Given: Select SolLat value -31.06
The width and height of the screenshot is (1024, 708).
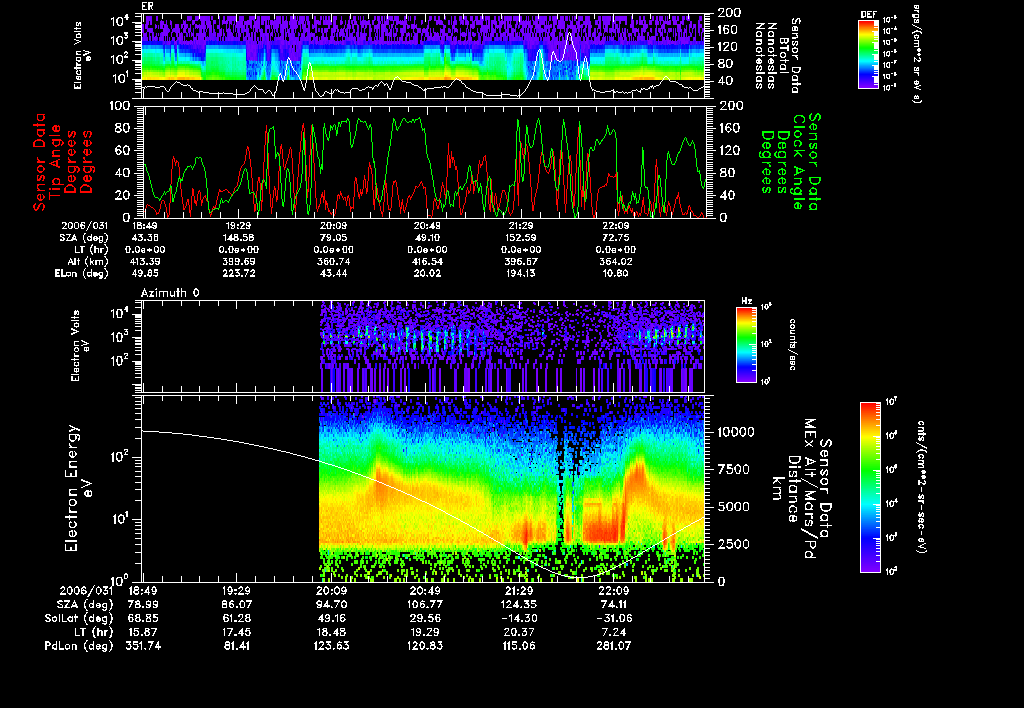Looking at the screenshot, I should 614,619.
